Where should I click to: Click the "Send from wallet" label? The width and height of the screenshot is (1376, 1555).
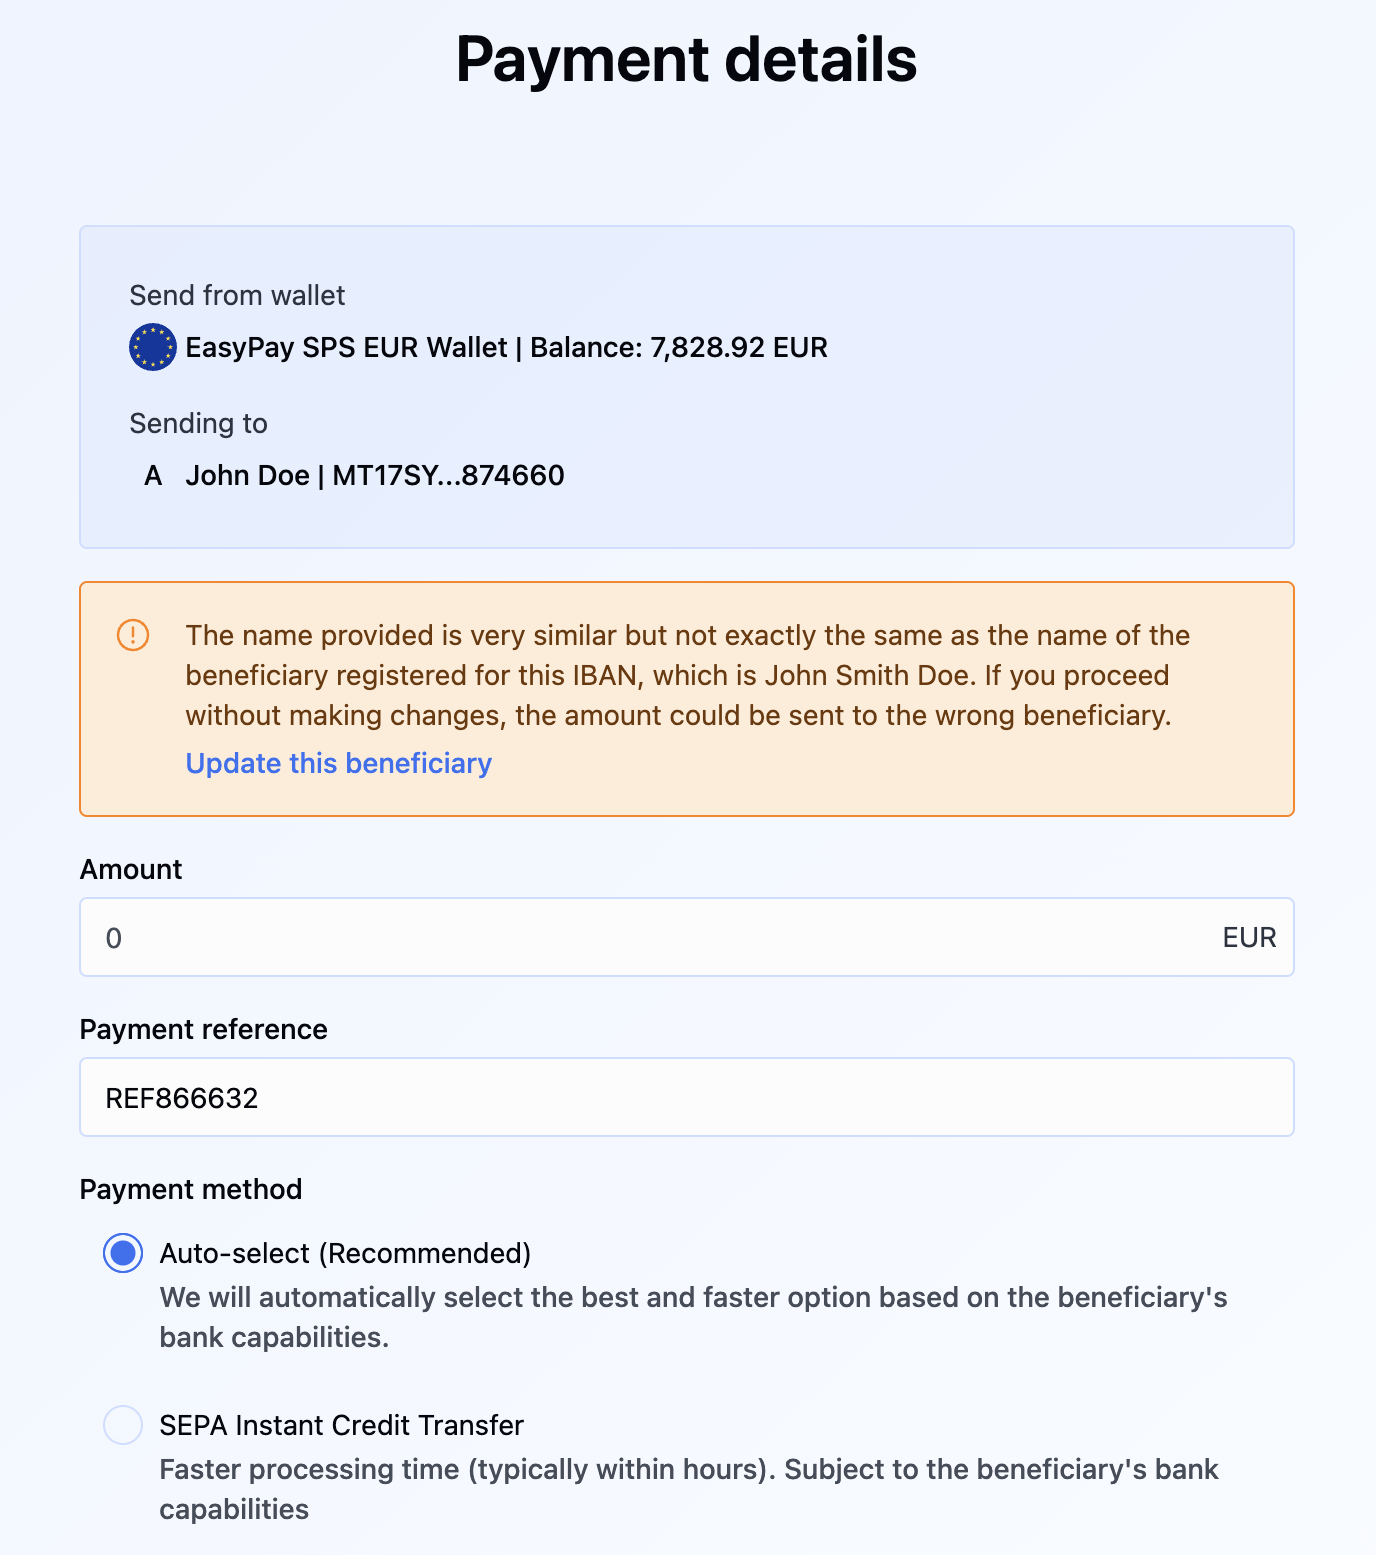pos(237,295)
